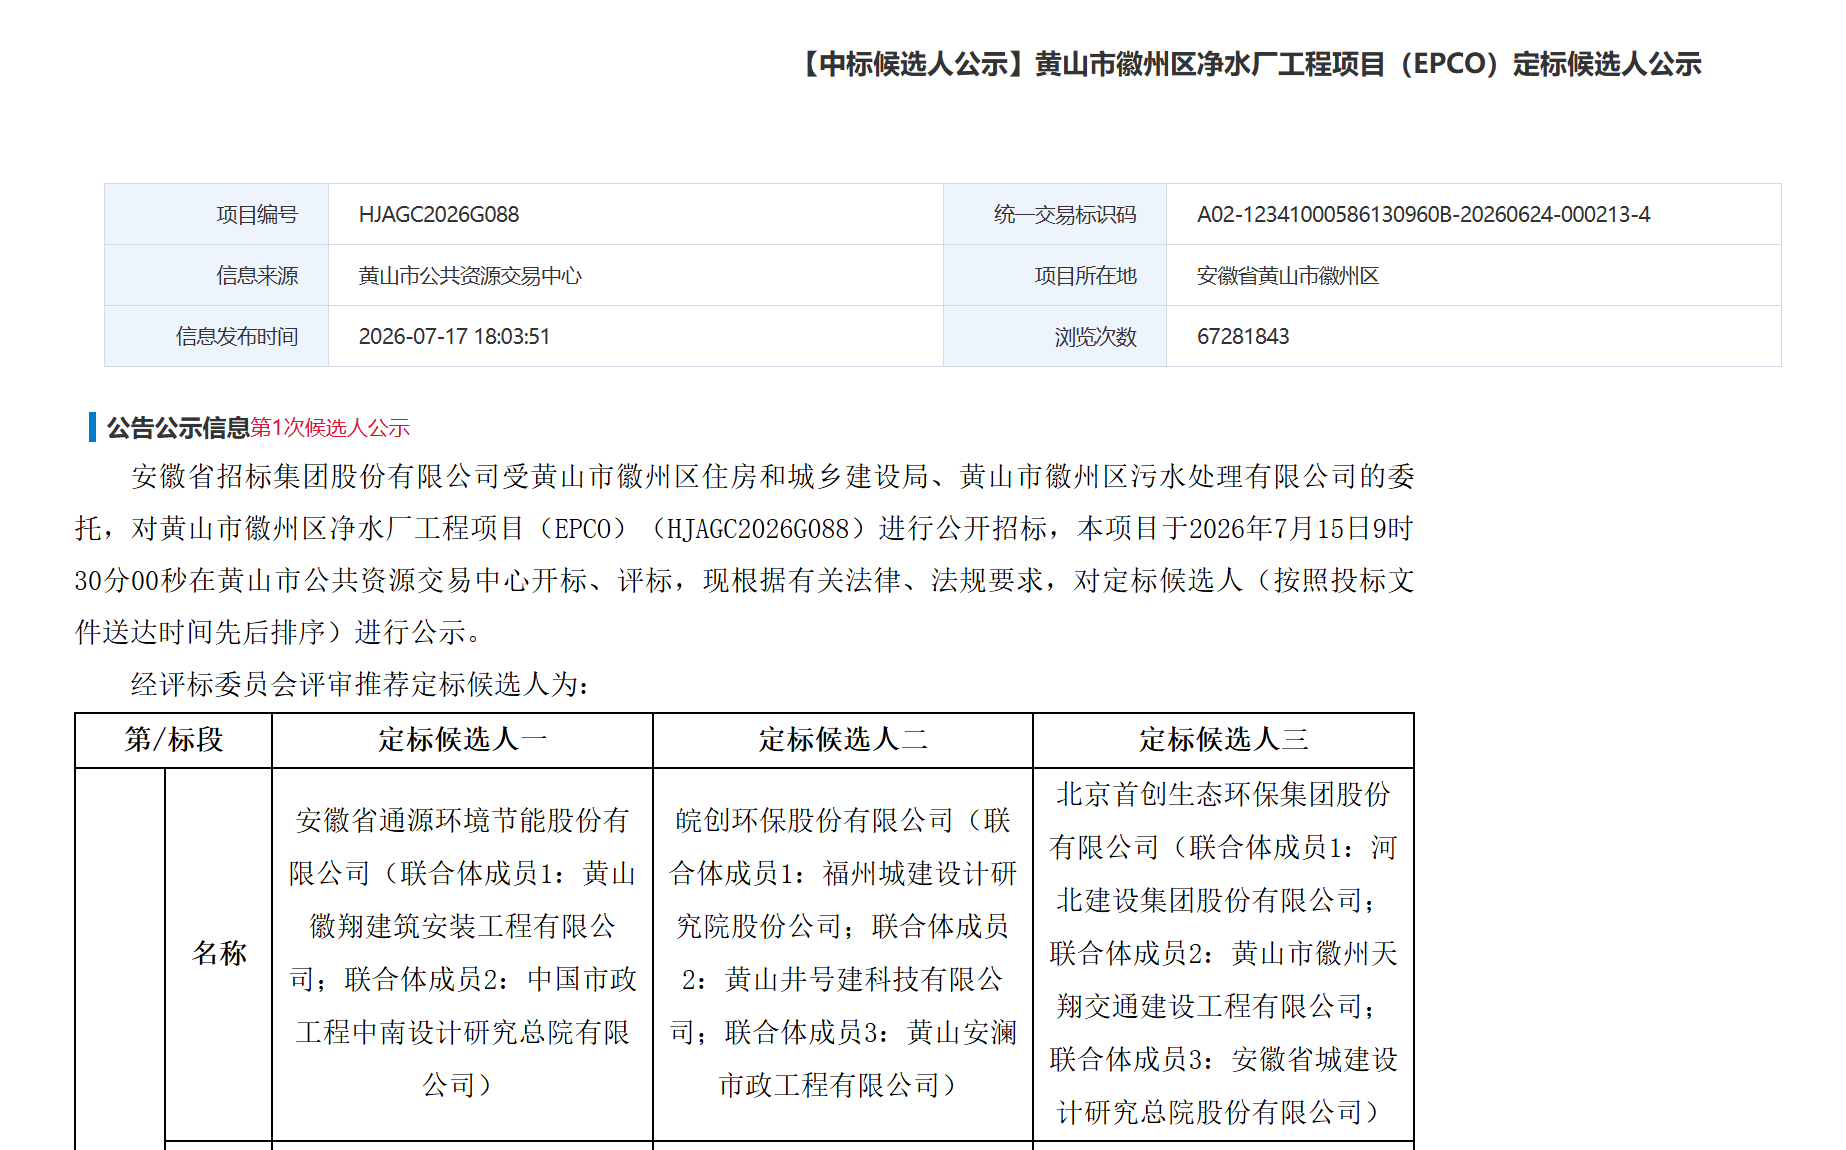Click the 统一交易标识码 label cell
This screenshot has height=1150, width=1846.
(x=1055, y=214)
